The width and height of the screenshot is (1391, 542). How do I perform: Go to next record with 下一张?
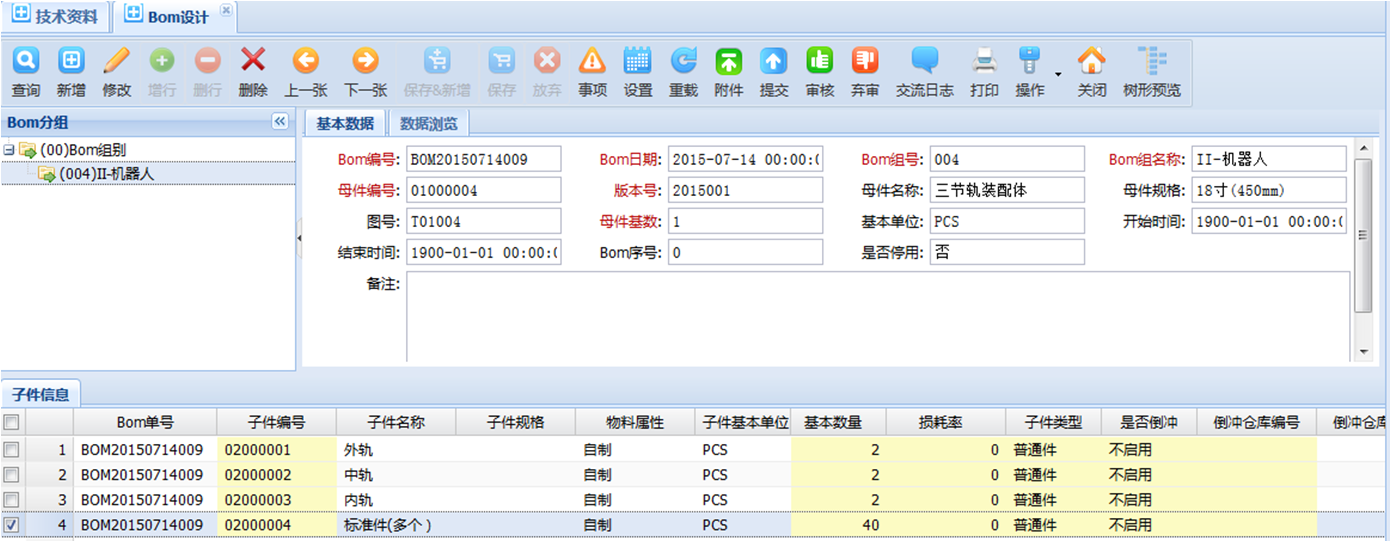coord(365,62)
